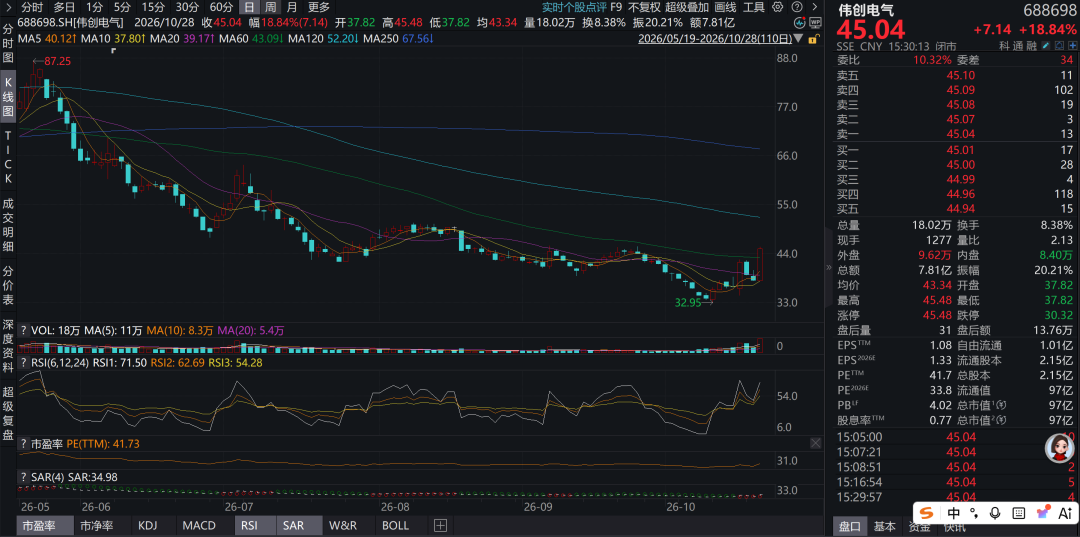Click the Ai icon on the input bar
The height and width of the screenshot is (537, 1080).
[x=1065, y=513]
